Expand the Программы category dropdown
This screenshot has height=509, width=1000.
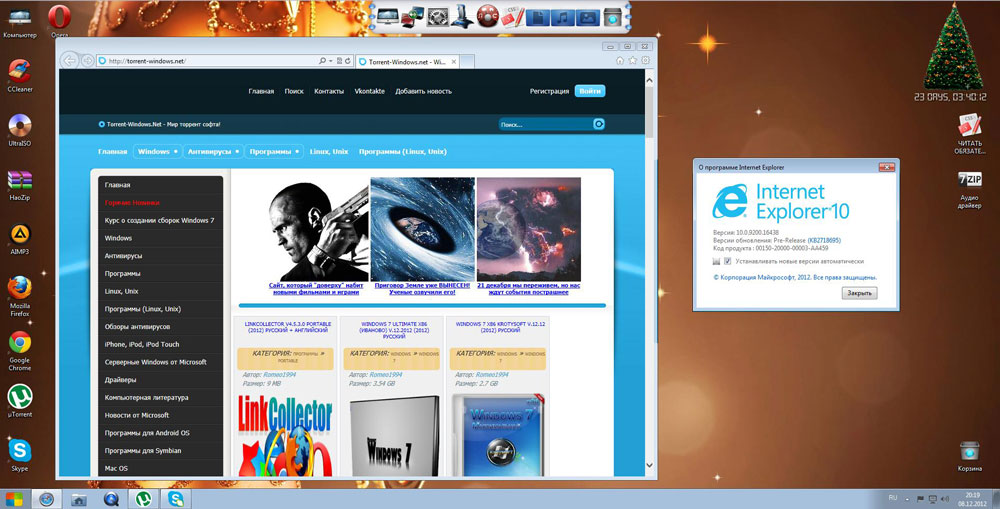click(297, 152)
